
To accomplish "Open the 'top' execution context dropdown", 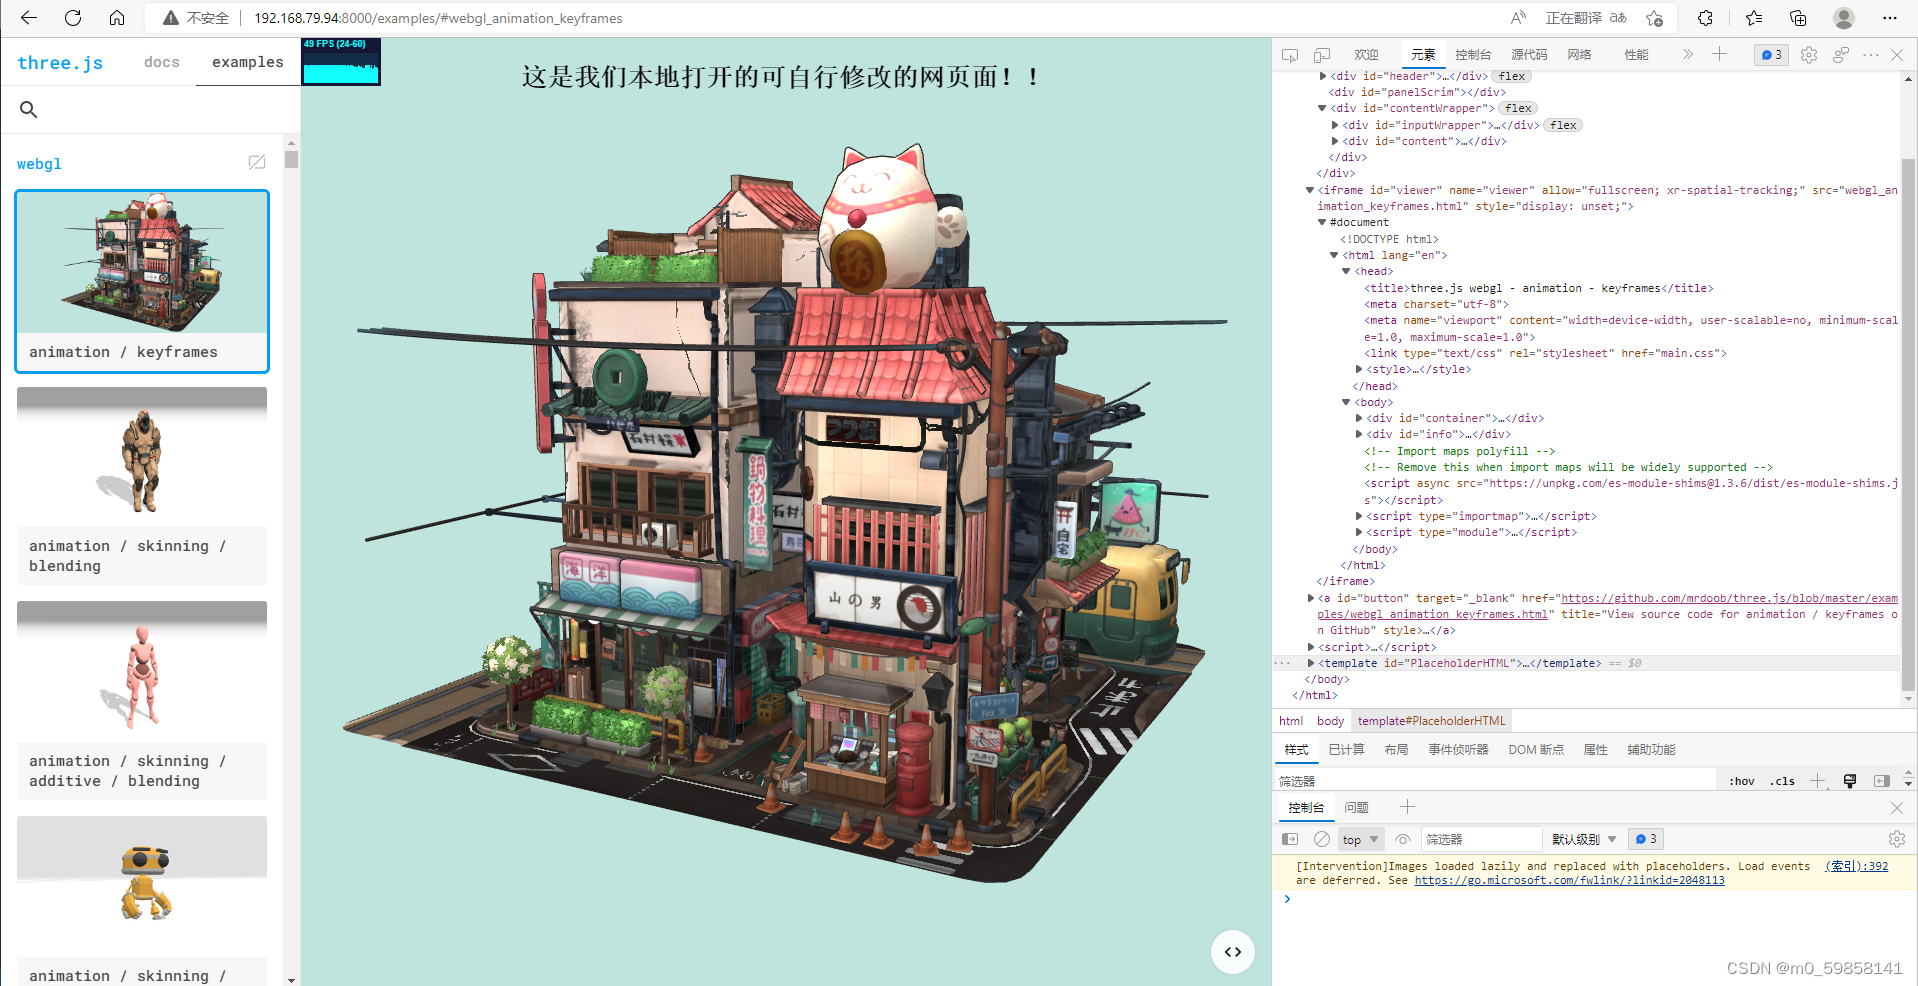I will click(1360, 839).
